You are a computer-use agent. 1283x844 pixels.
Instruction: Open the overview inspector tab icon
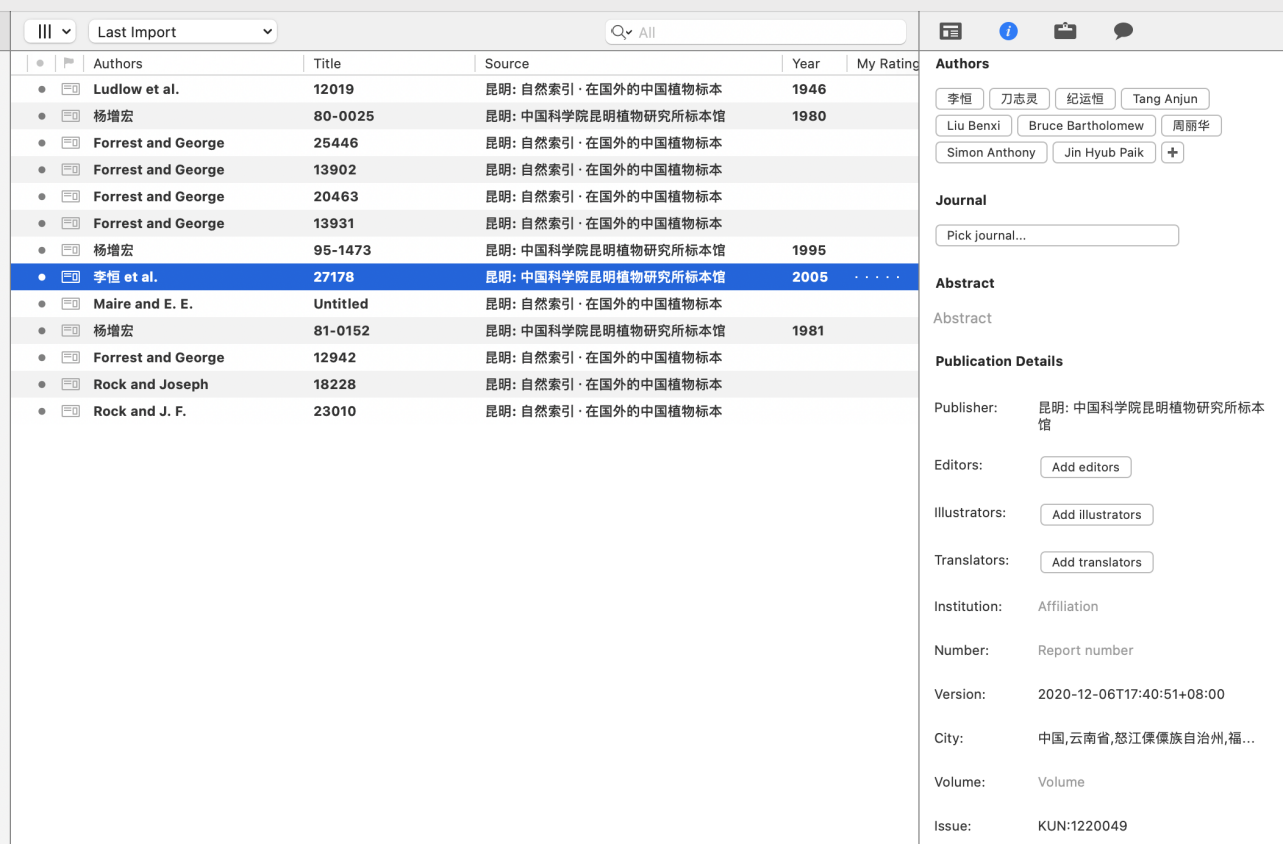pos(950,31)
